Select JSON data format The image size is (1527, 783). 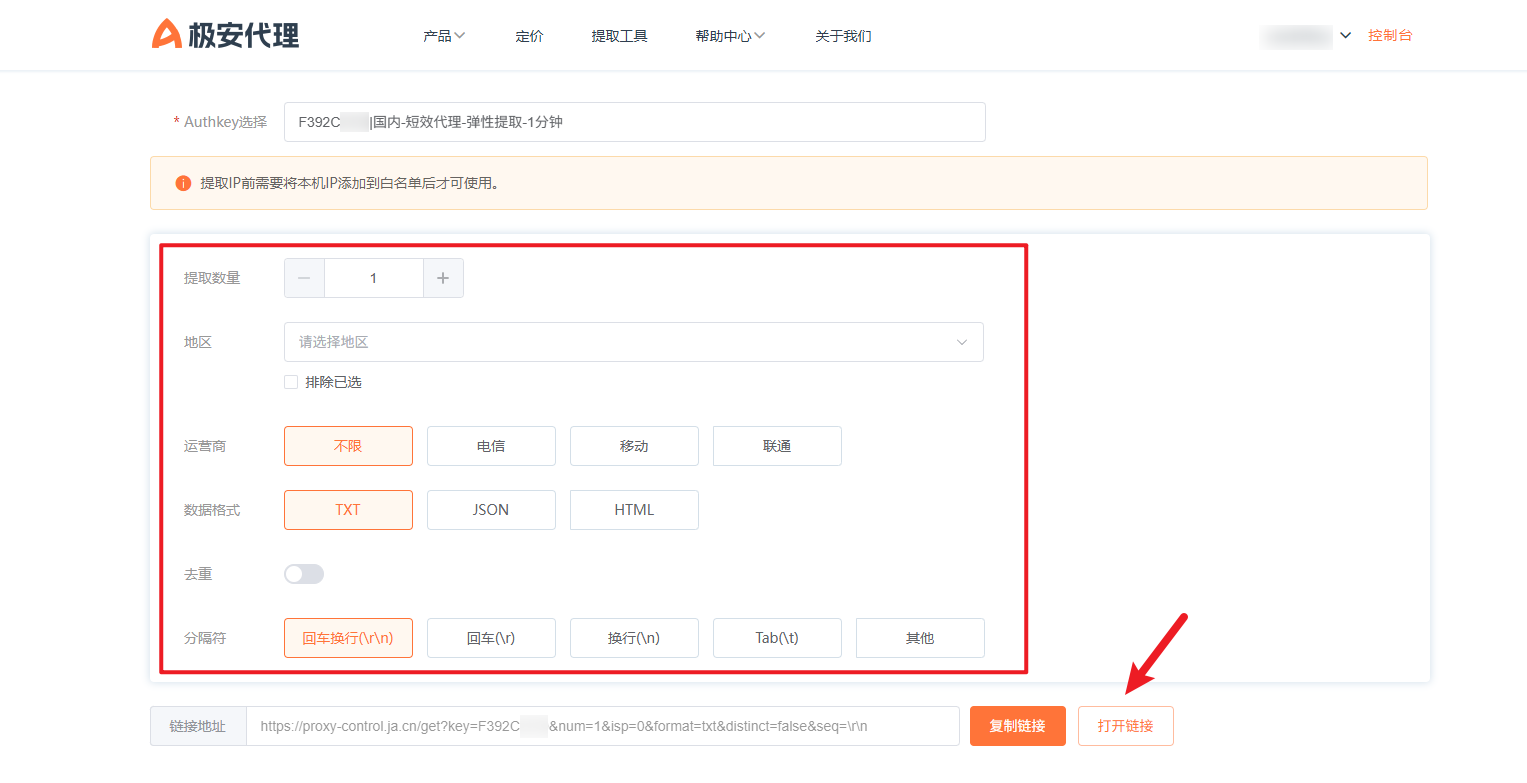[x=491, y=510]
